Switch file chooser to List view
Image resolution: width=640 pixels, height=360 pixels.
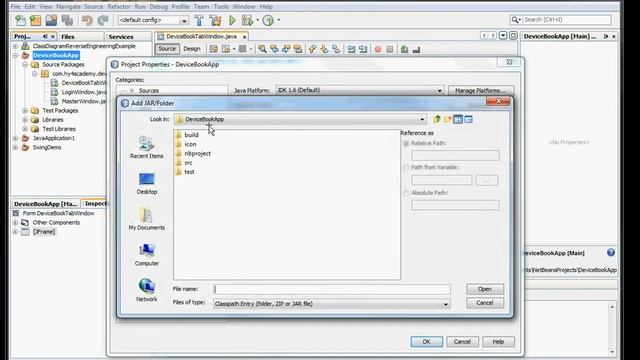pos(458,119)
